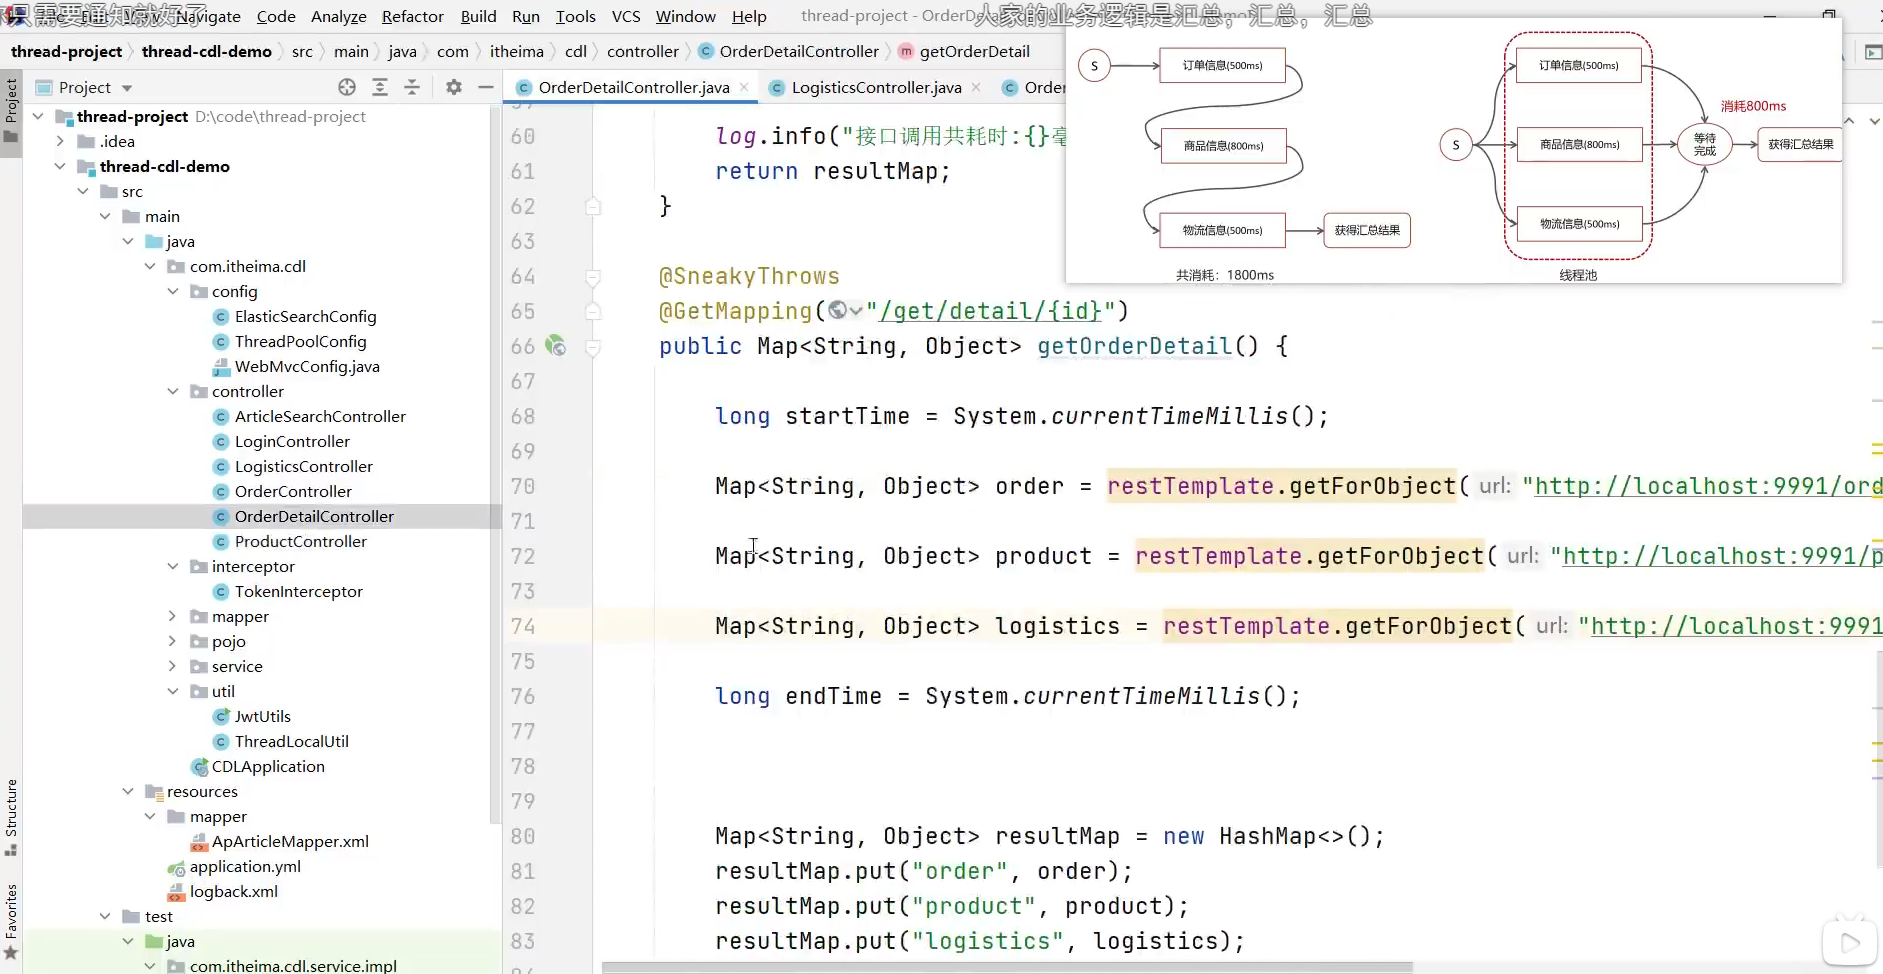Open the VCS menu
This screenshot has height=974, width=1883.
pyautogui.click(x=626, y=16)
